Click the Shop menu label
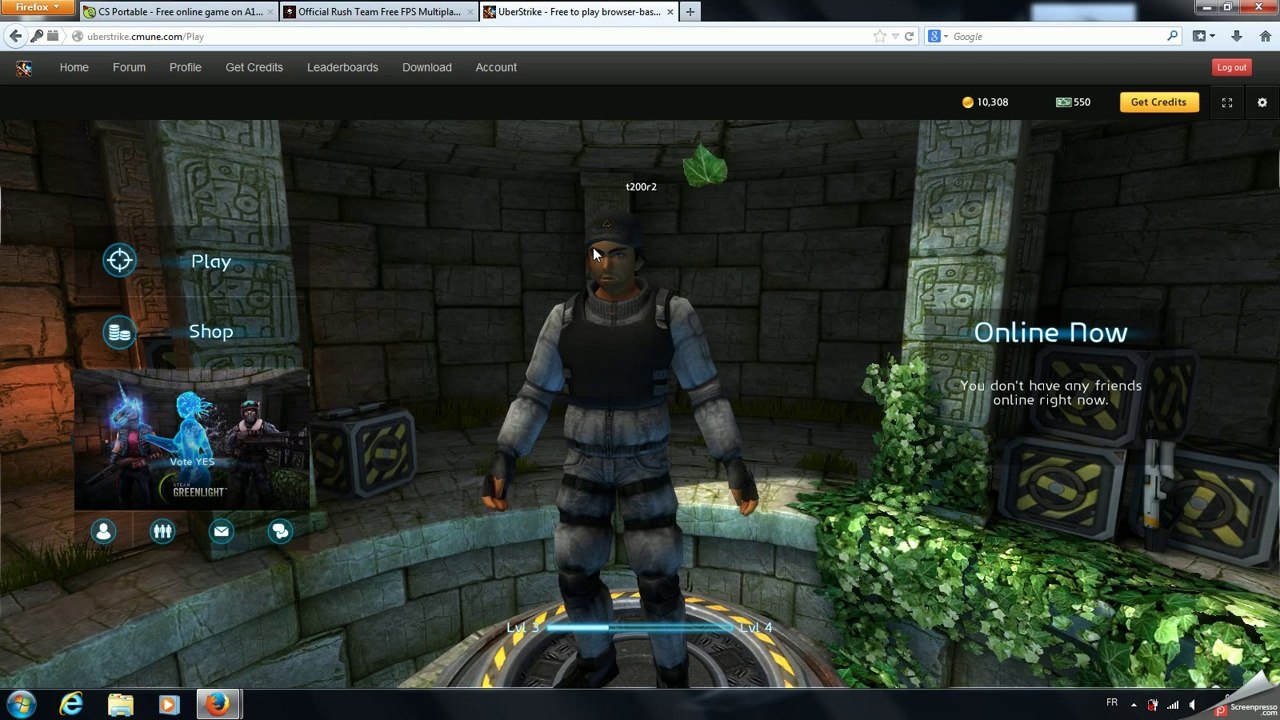 pos(211,331)
